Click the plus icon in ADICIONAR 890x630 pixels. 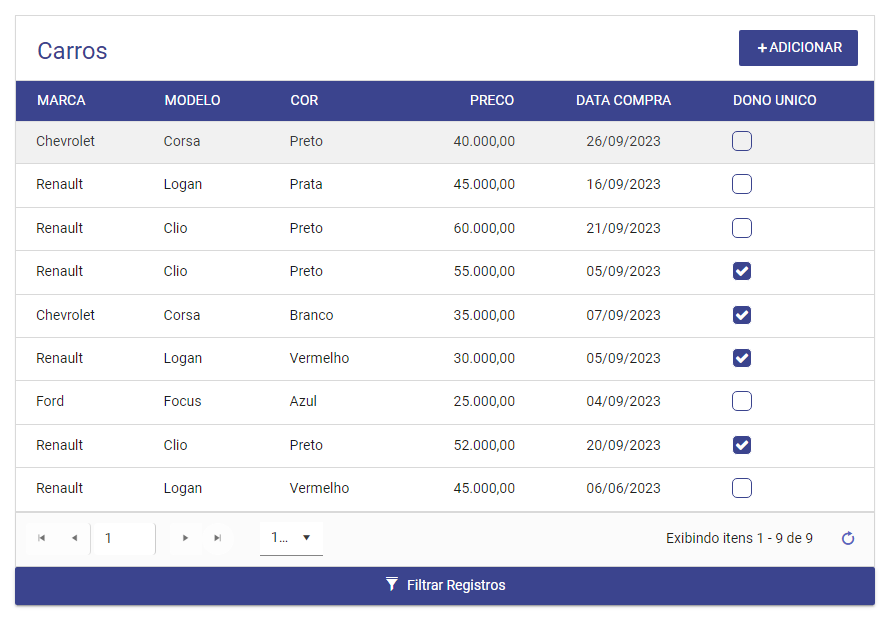[x=762, y=48]
